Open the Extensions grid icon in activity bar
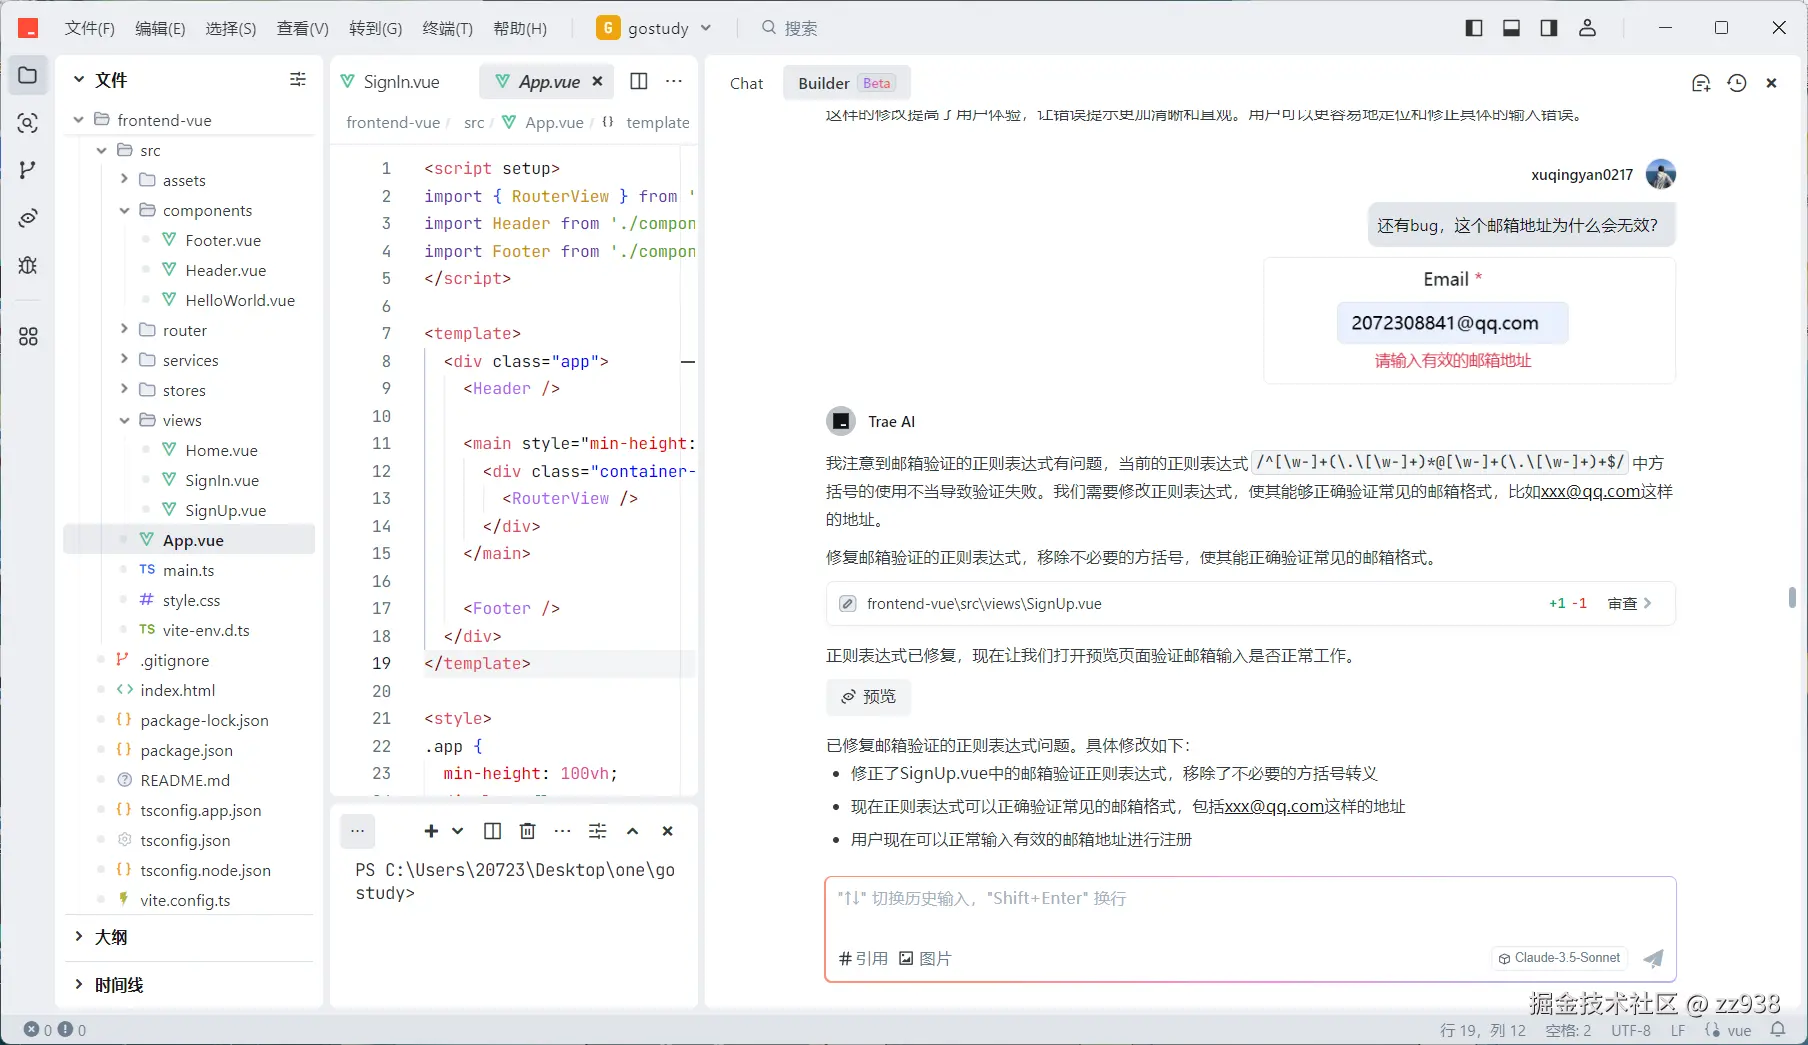Screen dimensions: 1808x1045 pyautogui.click(x=27, y=337)
